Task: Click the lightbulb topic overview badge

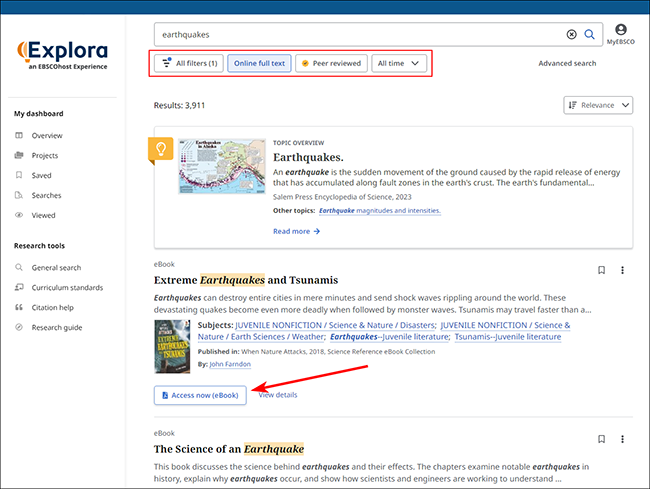Action: pyautogui.click(x=160, y=149)
